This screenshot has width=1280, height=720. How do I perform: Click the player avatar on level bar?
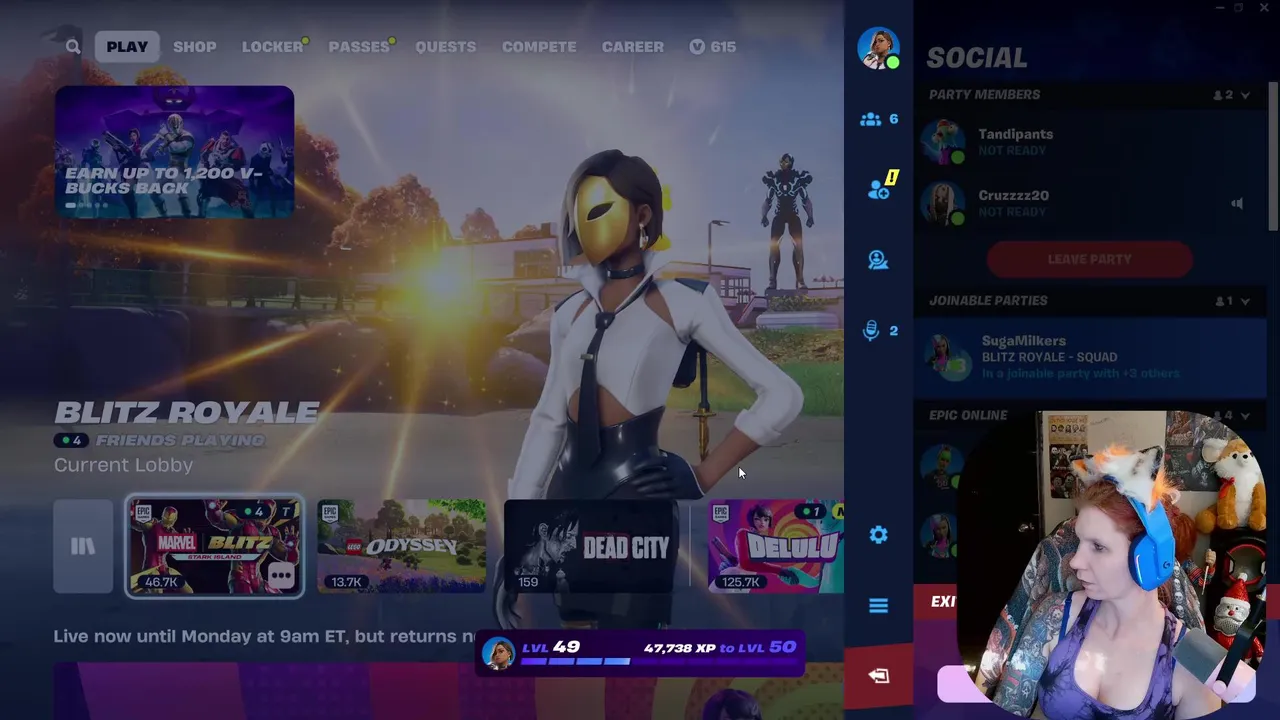click(x=498, y=653)
